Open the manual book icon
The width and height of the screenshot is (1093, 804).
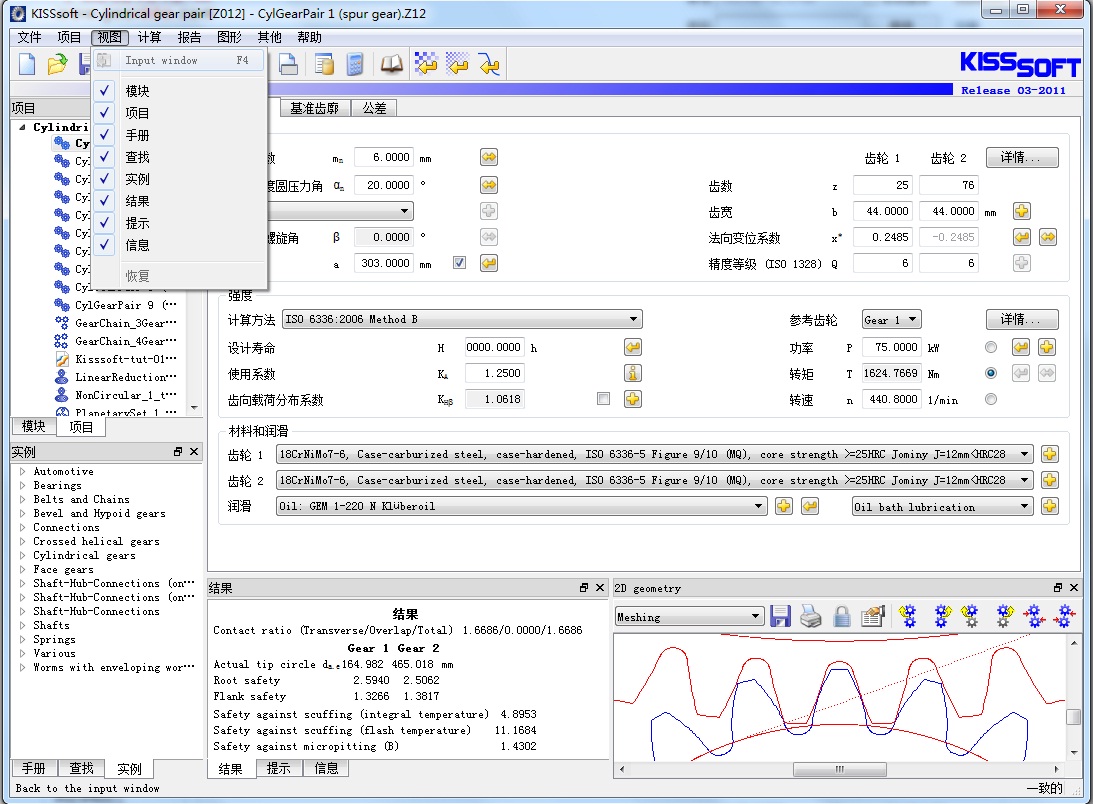click(391, 64)
